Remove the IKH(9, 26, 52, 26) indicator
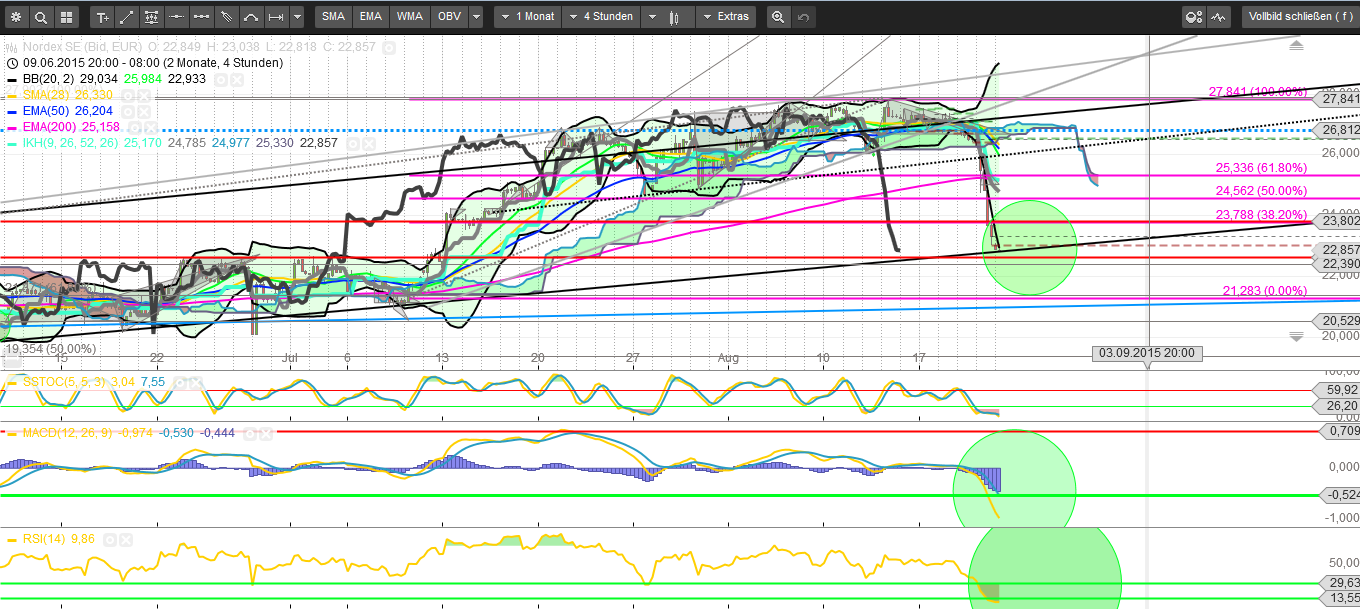This screenshot has height=609, width=1360. 368,144
